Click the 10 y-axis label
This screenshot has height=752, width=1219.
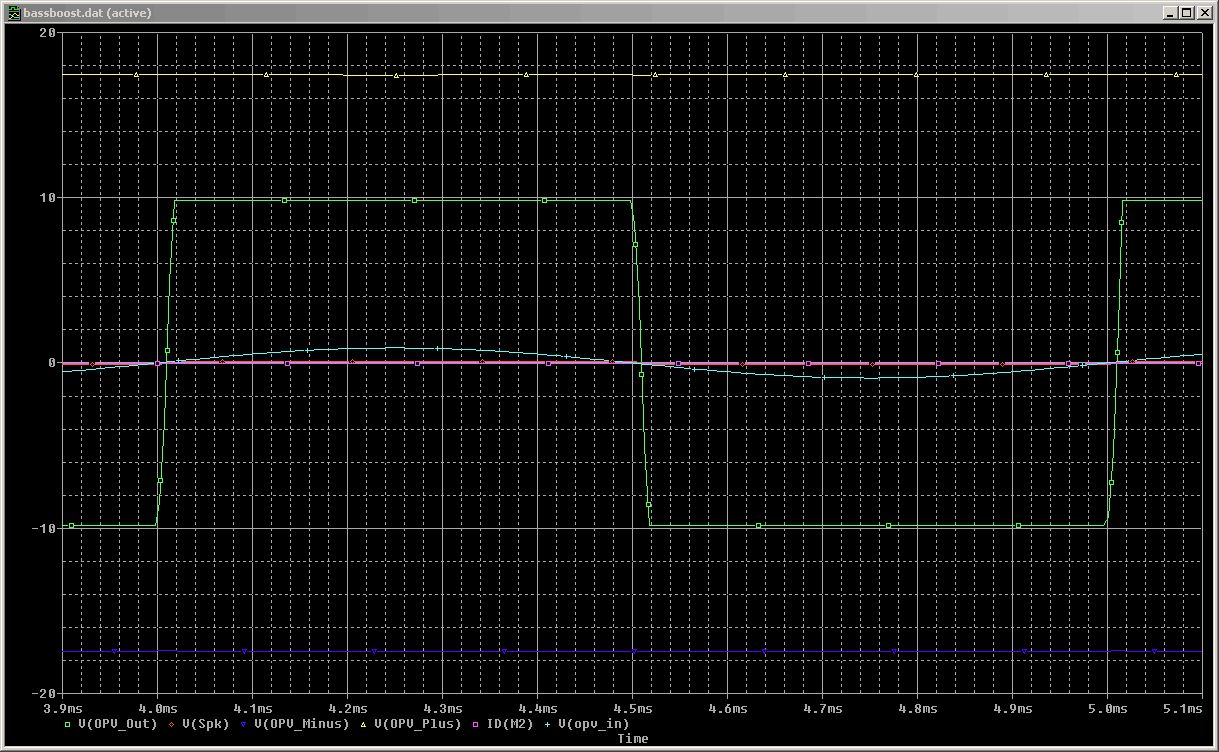(46, 198)
